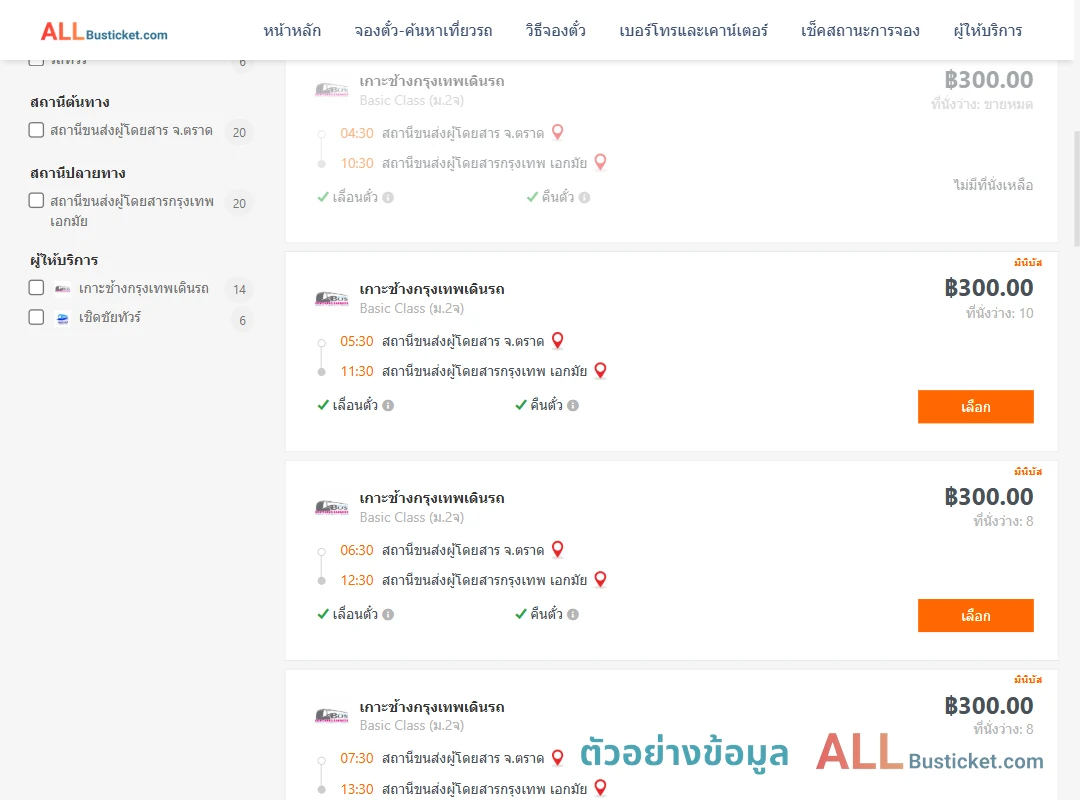Show เลื่อนตั๋ว info icon for 06:30 trip
The image size is (1080, 800).
388,614
